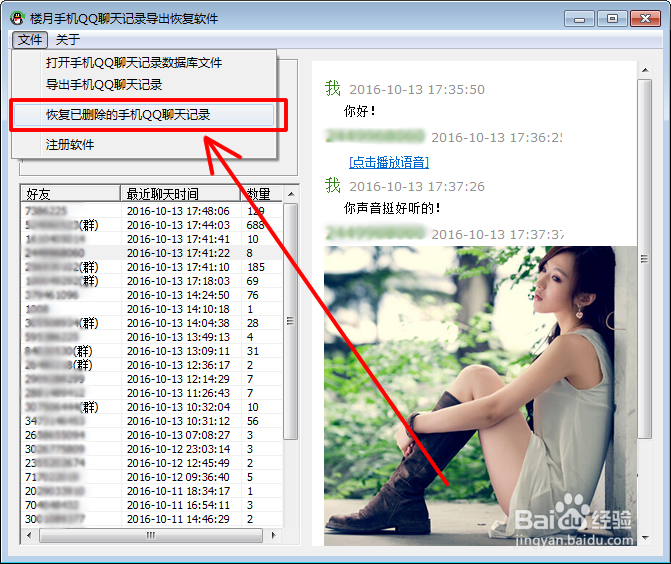This screenshot has height=564, width=671.
Task: Select row dated 2016-10-13 17:48:06
Action: tap(151, 211)
